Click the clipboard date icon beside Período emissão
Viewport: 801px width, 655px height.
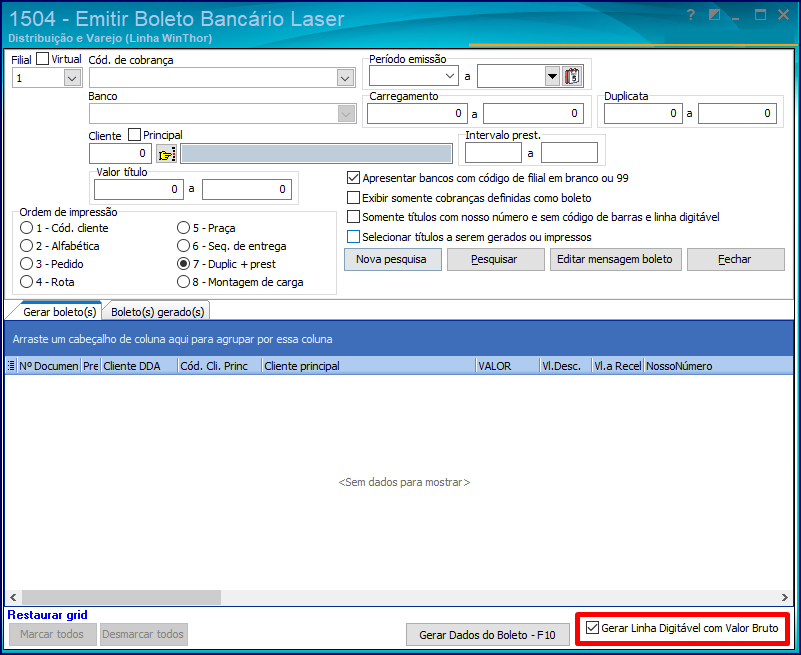(x=573, y=77)
